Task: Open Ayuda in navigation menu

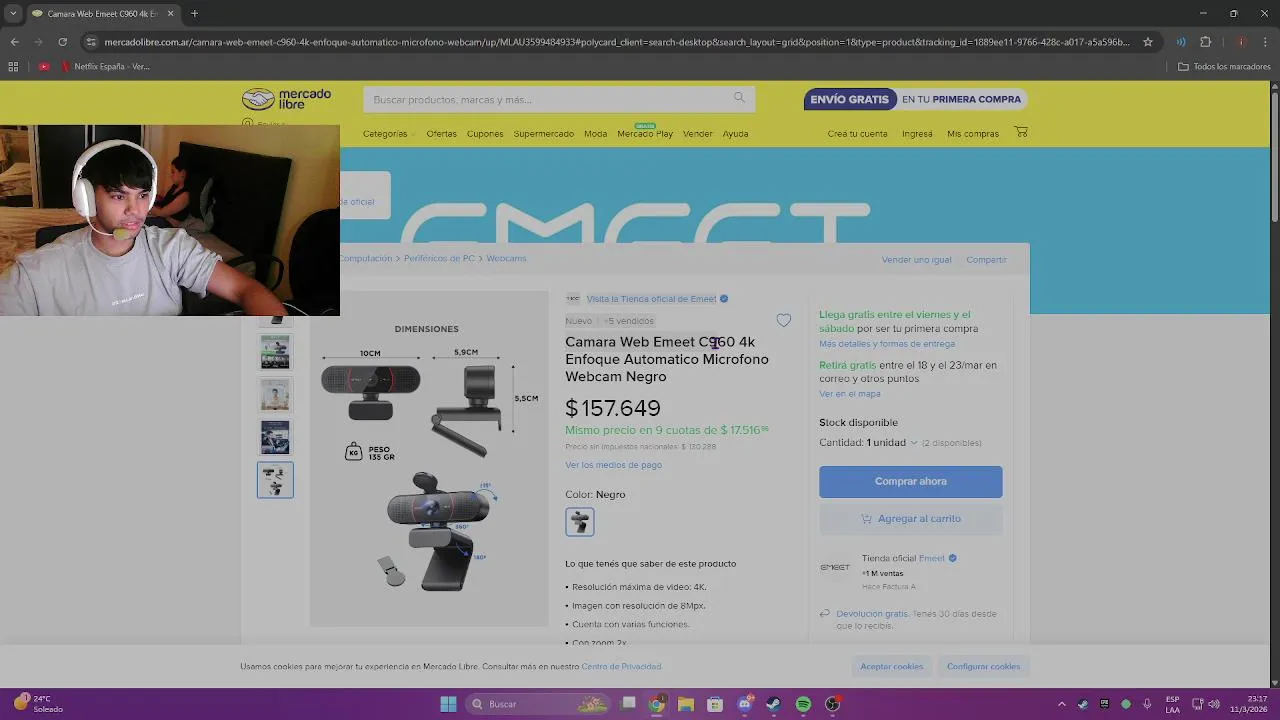Action: [x=736, y=134]
